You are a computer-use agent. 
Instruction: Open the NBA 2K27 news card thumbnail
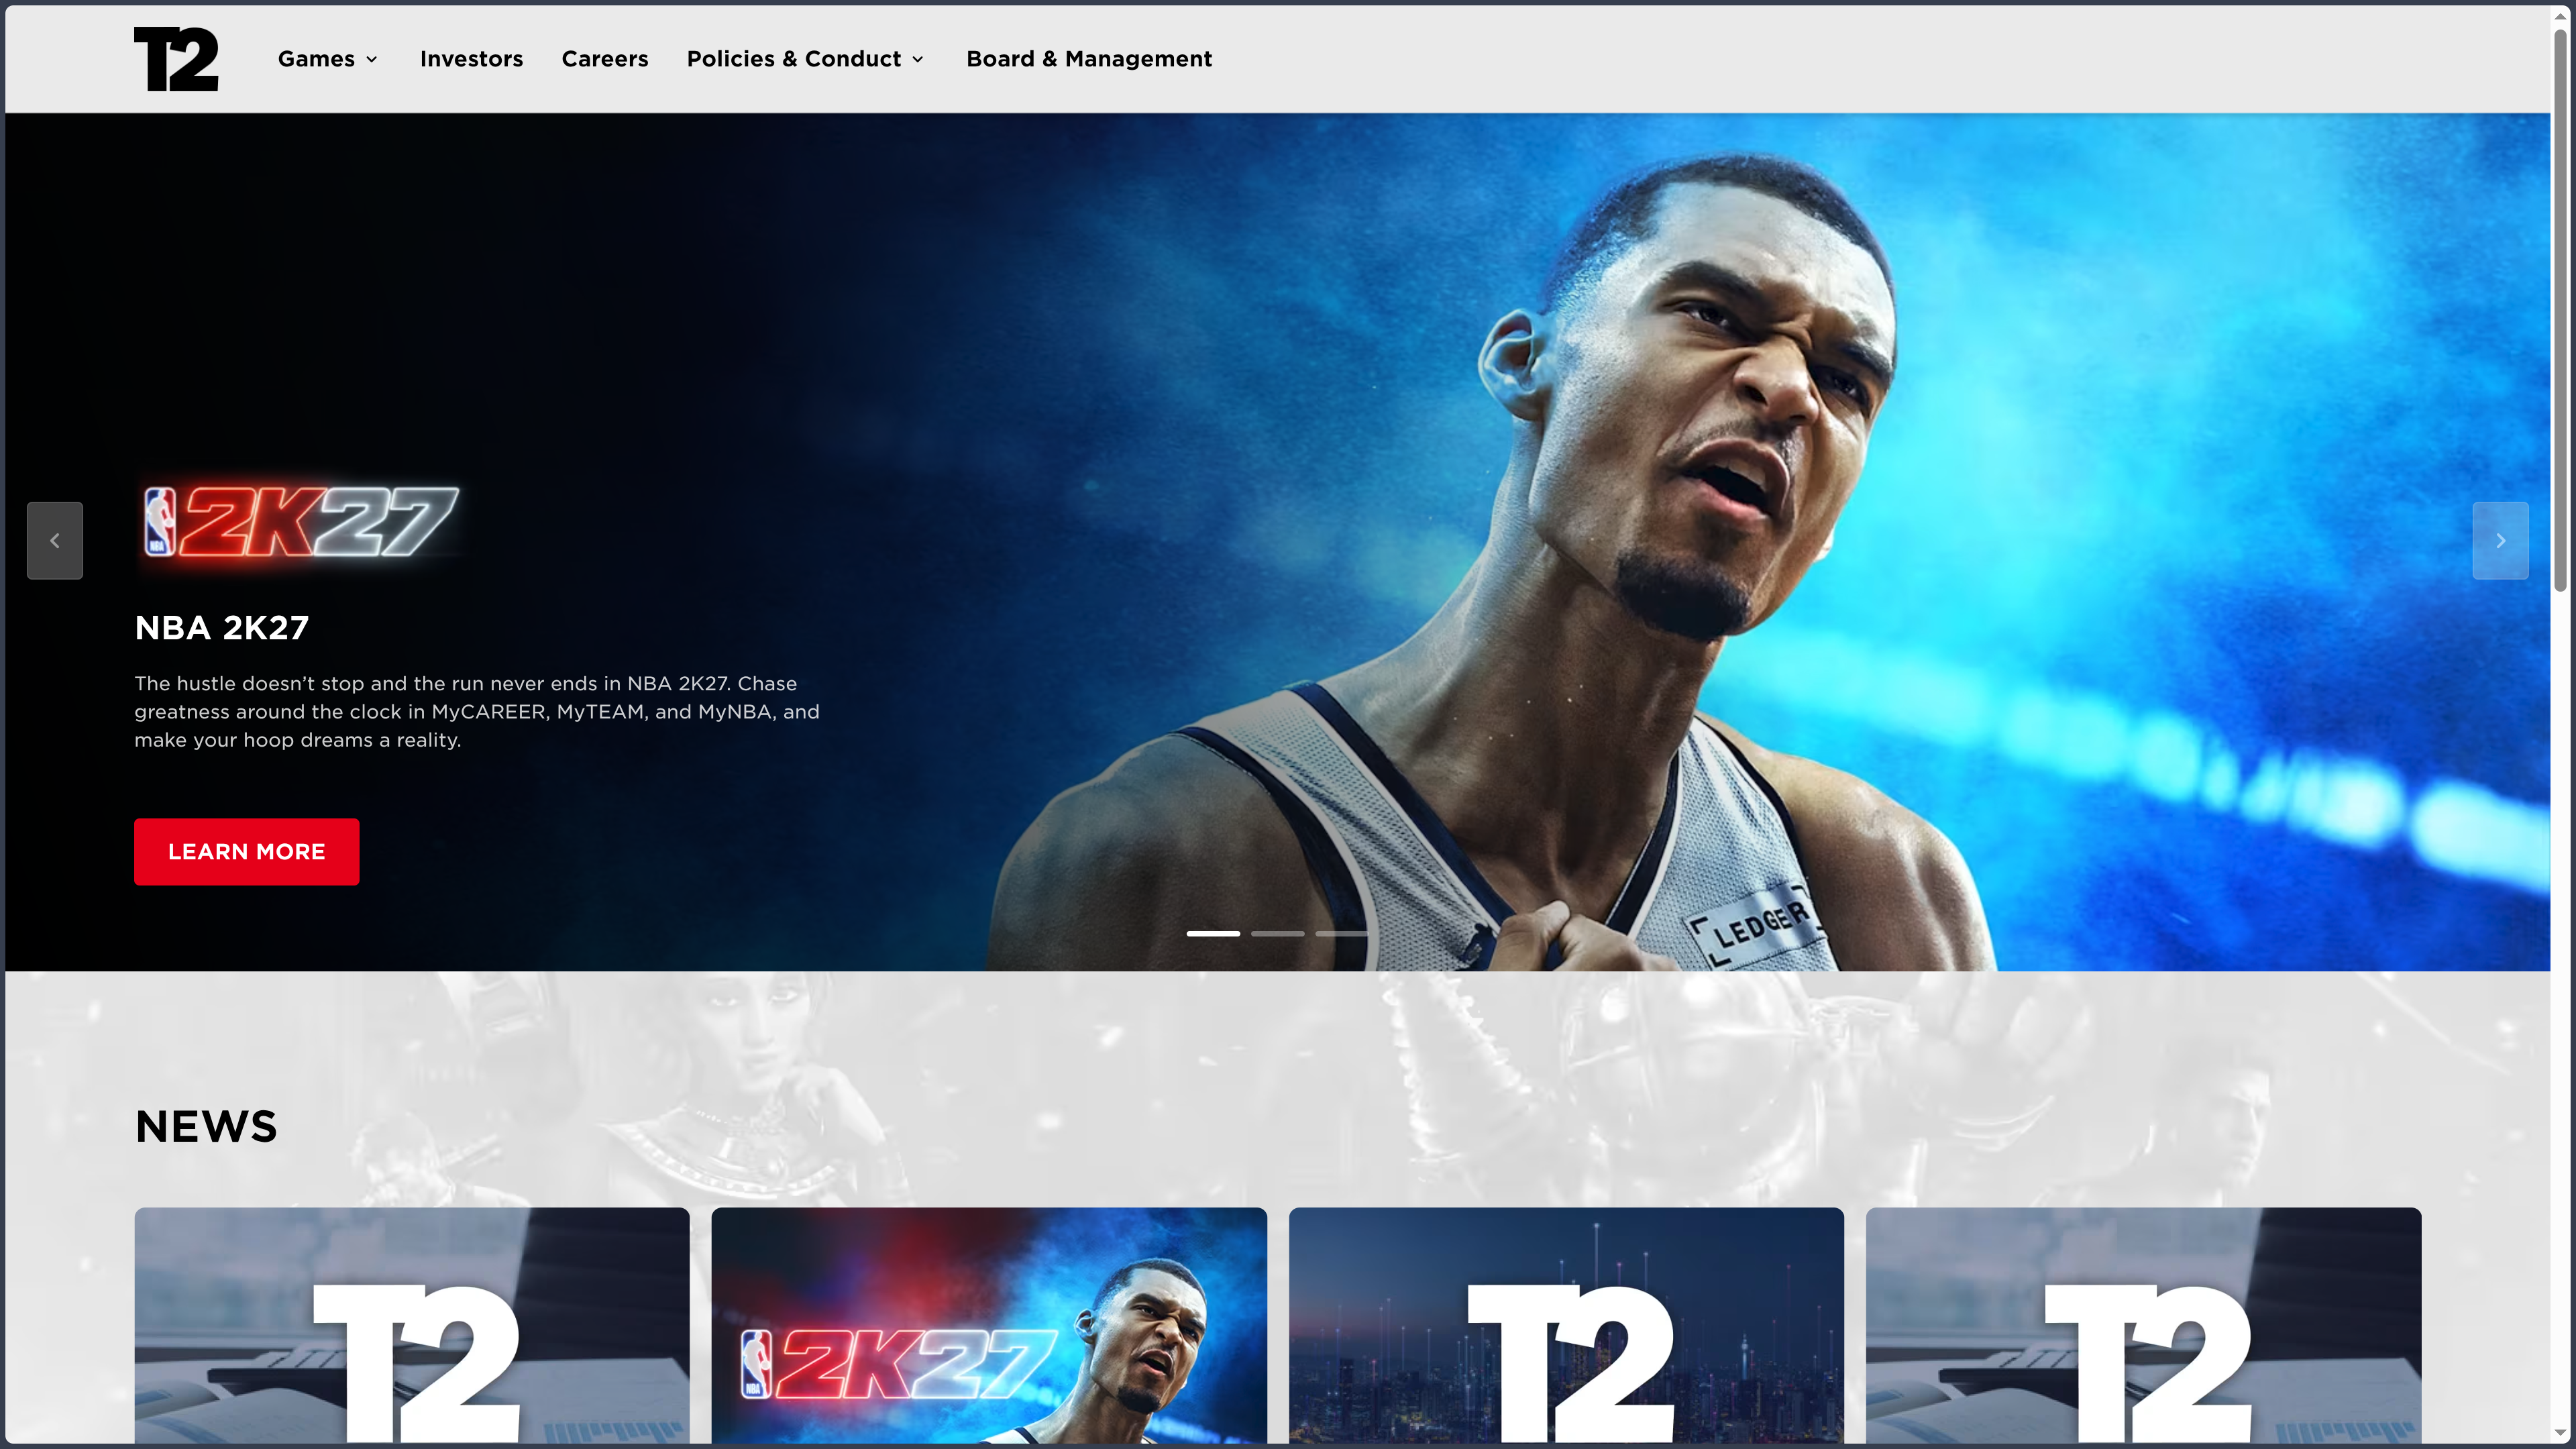(x=989, y=1325)
